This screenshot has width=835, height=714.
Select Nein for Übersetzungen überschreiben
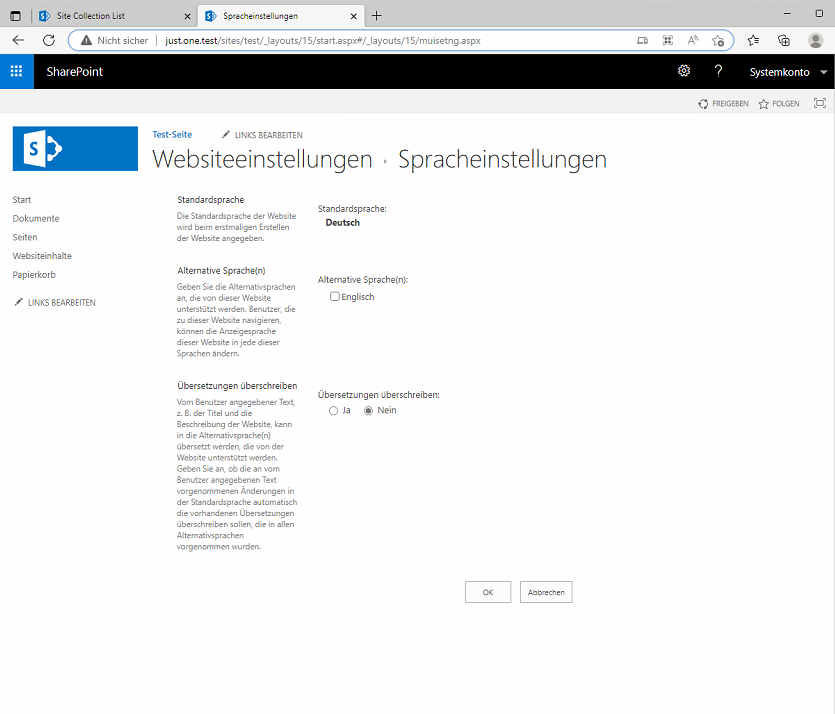(368, 410)
